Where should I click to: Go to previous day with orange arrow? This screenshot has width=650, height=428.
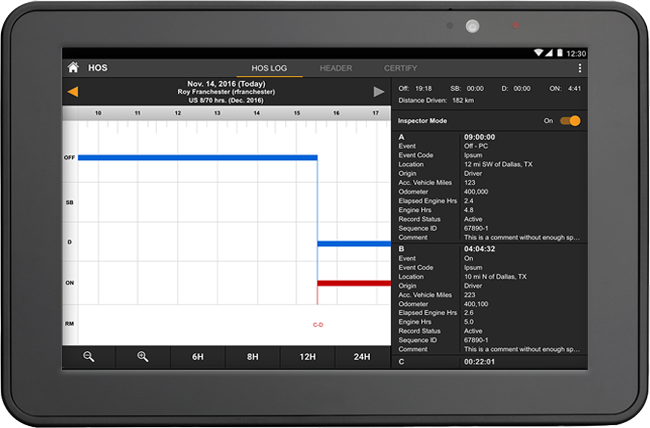(x=73, y=92)
